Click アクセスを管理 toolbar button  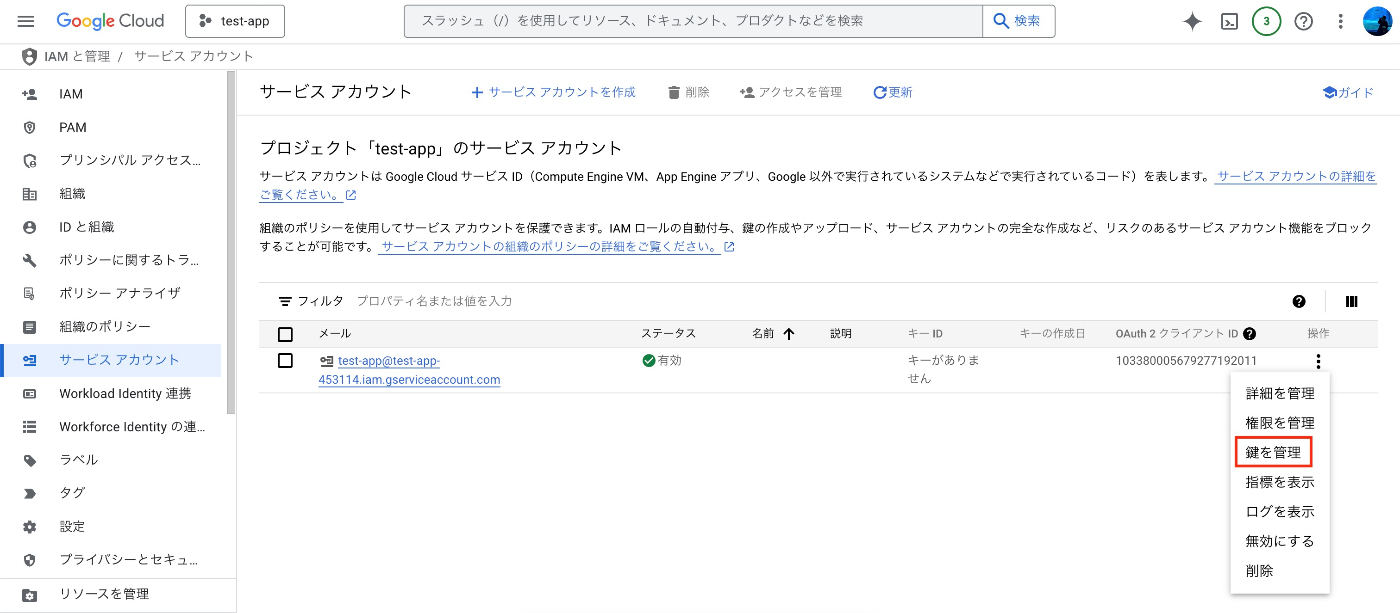[x=791, y=92]
